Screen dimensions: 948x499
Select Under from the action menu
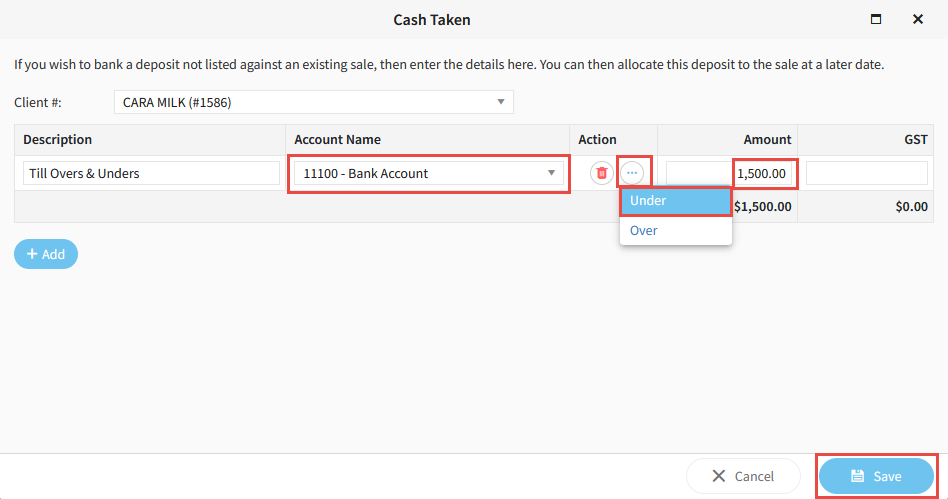675,201
